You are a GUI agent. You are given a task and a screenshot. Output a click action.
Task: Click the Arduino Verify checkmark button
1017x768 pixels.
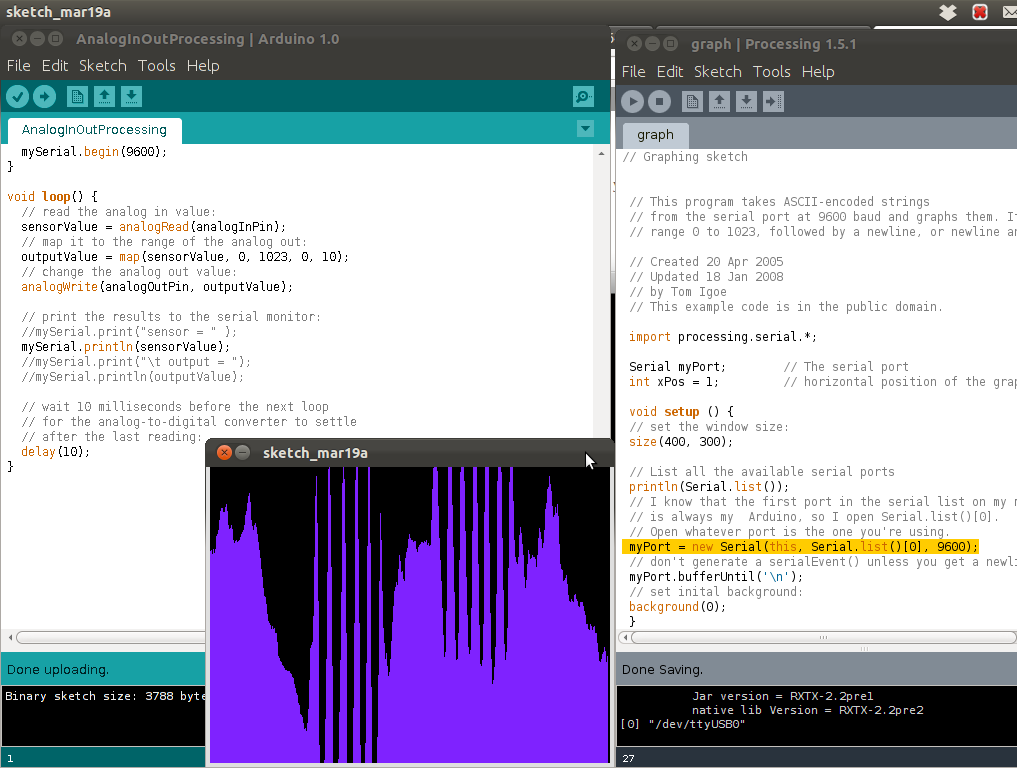[x=18, y=96]
